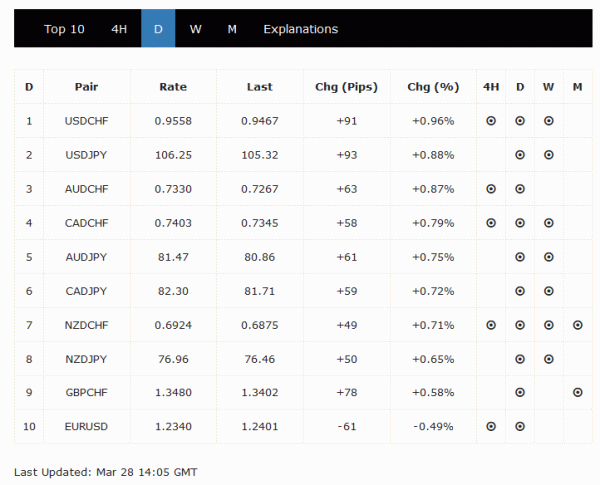
Task: Click the Top 10 menu label
Action: [64, 29]
